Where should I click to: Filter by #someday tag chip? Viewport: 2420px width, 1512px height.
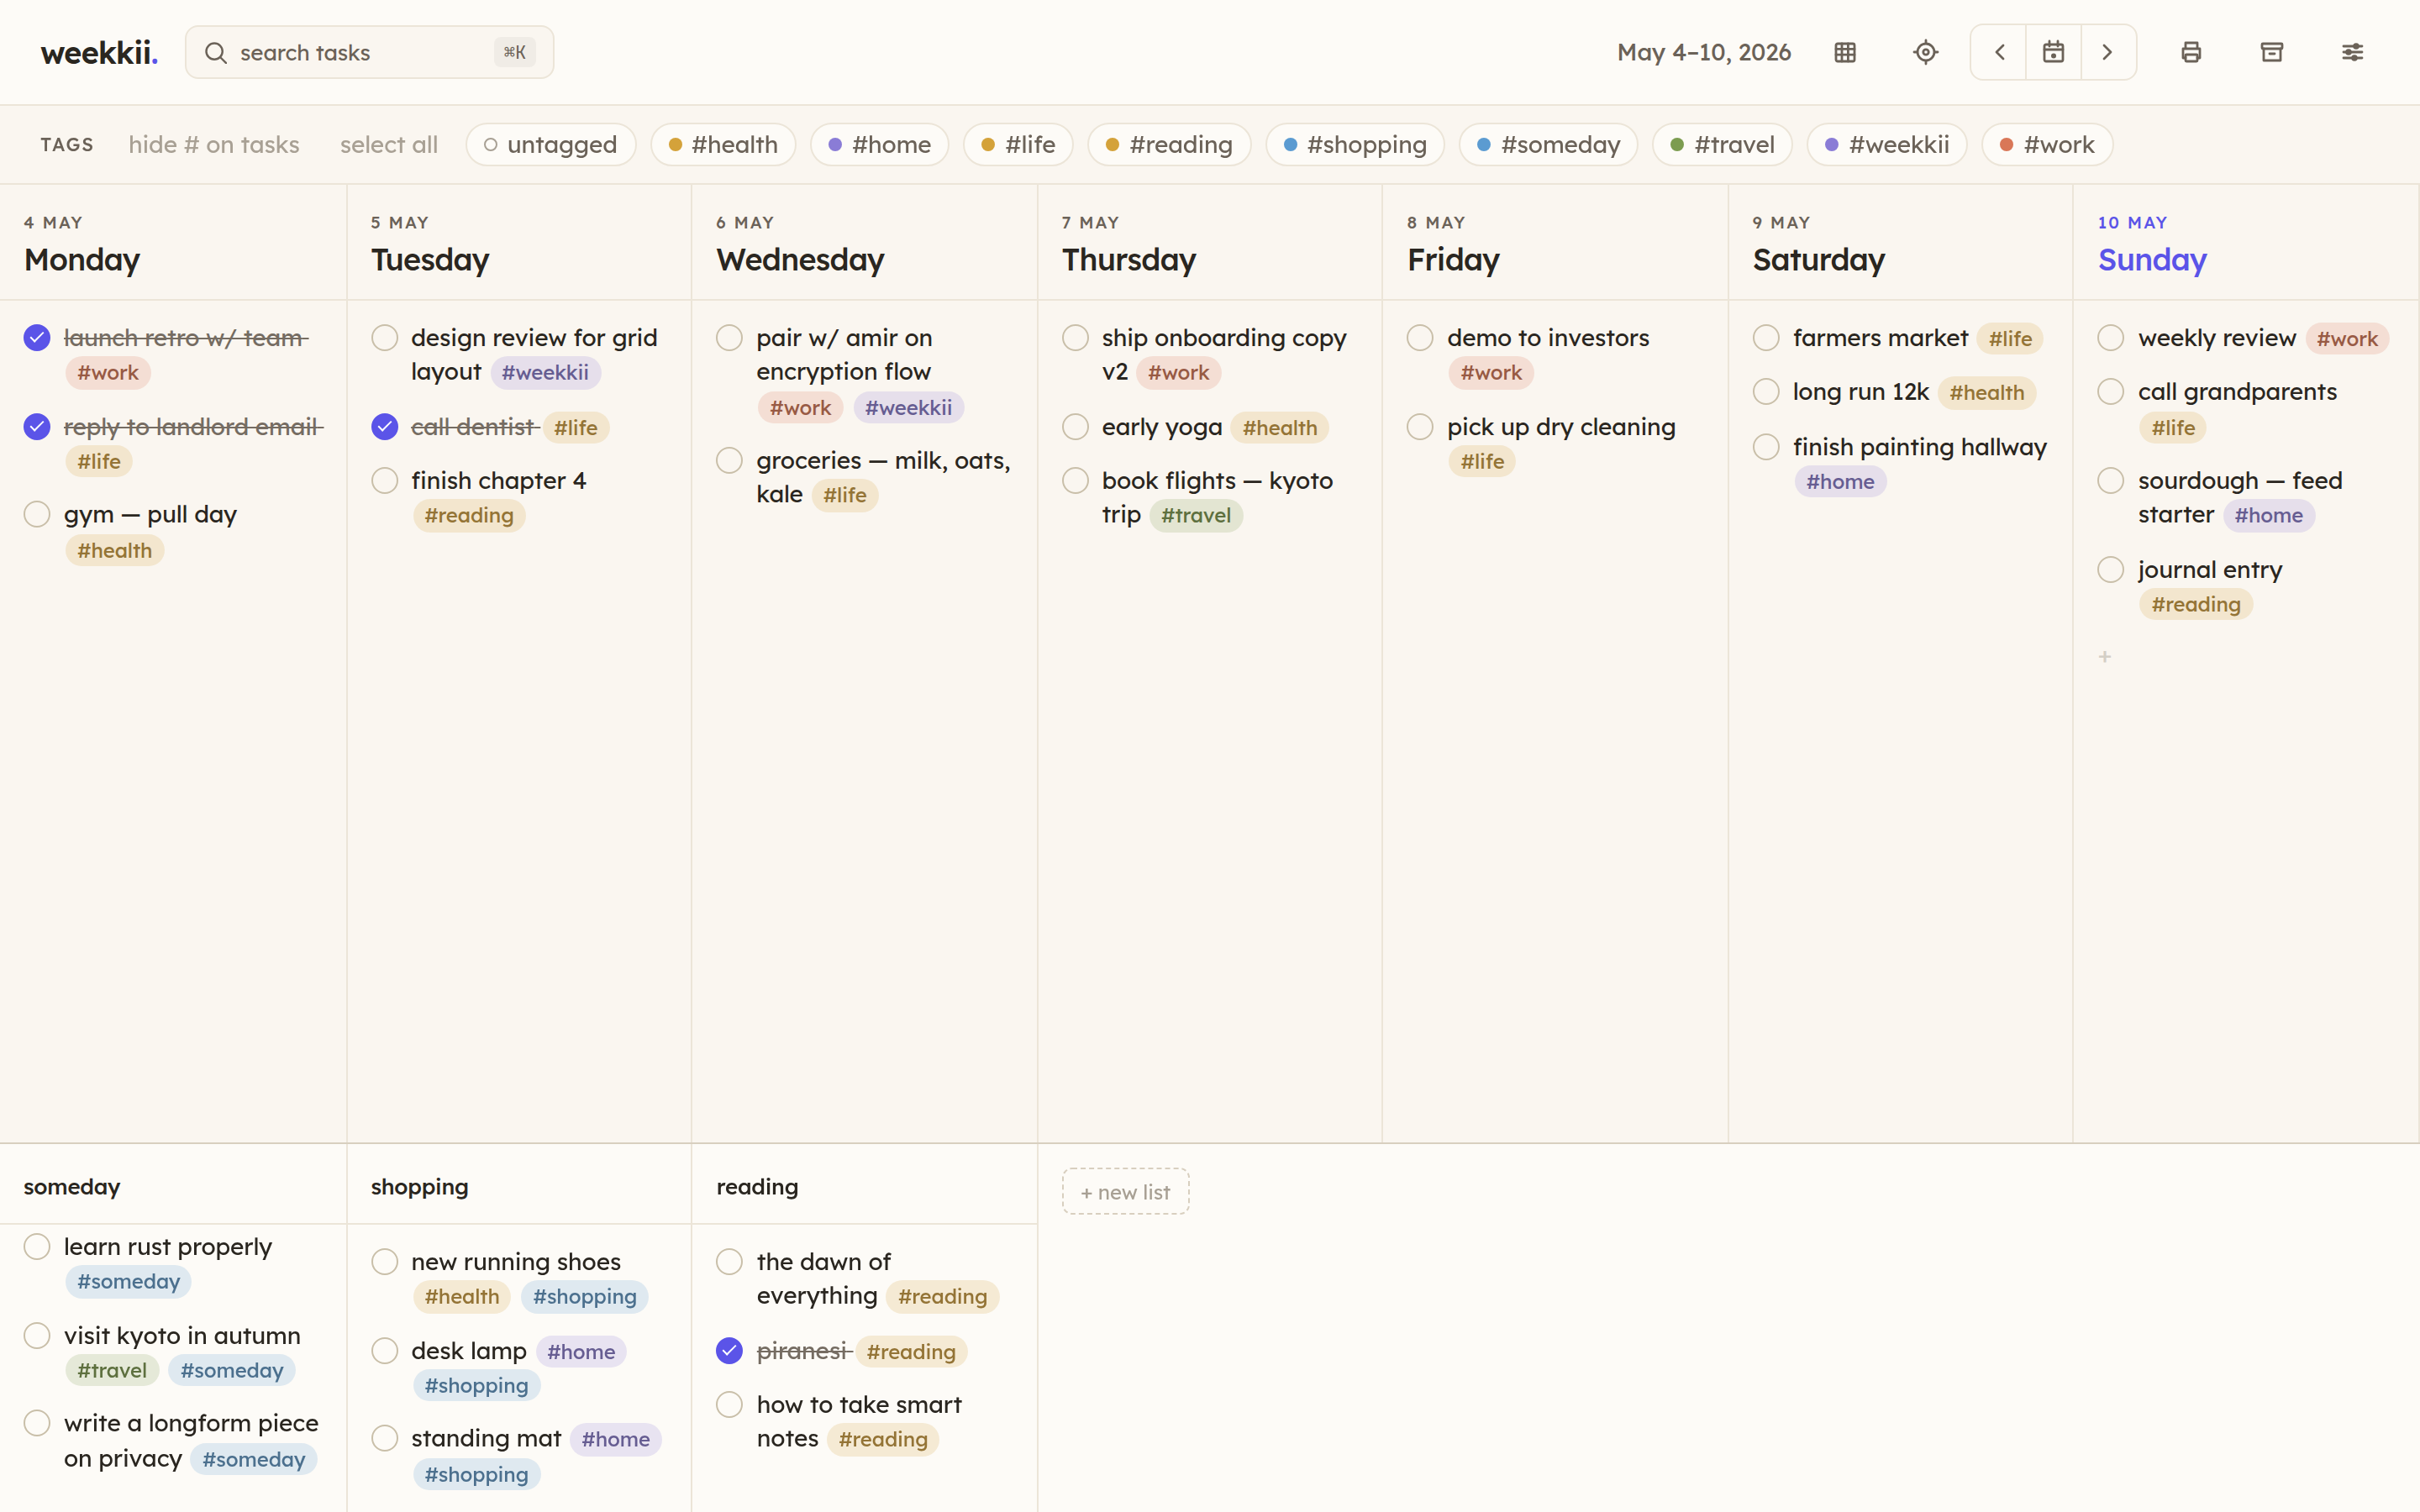[x=1548, y=145]
